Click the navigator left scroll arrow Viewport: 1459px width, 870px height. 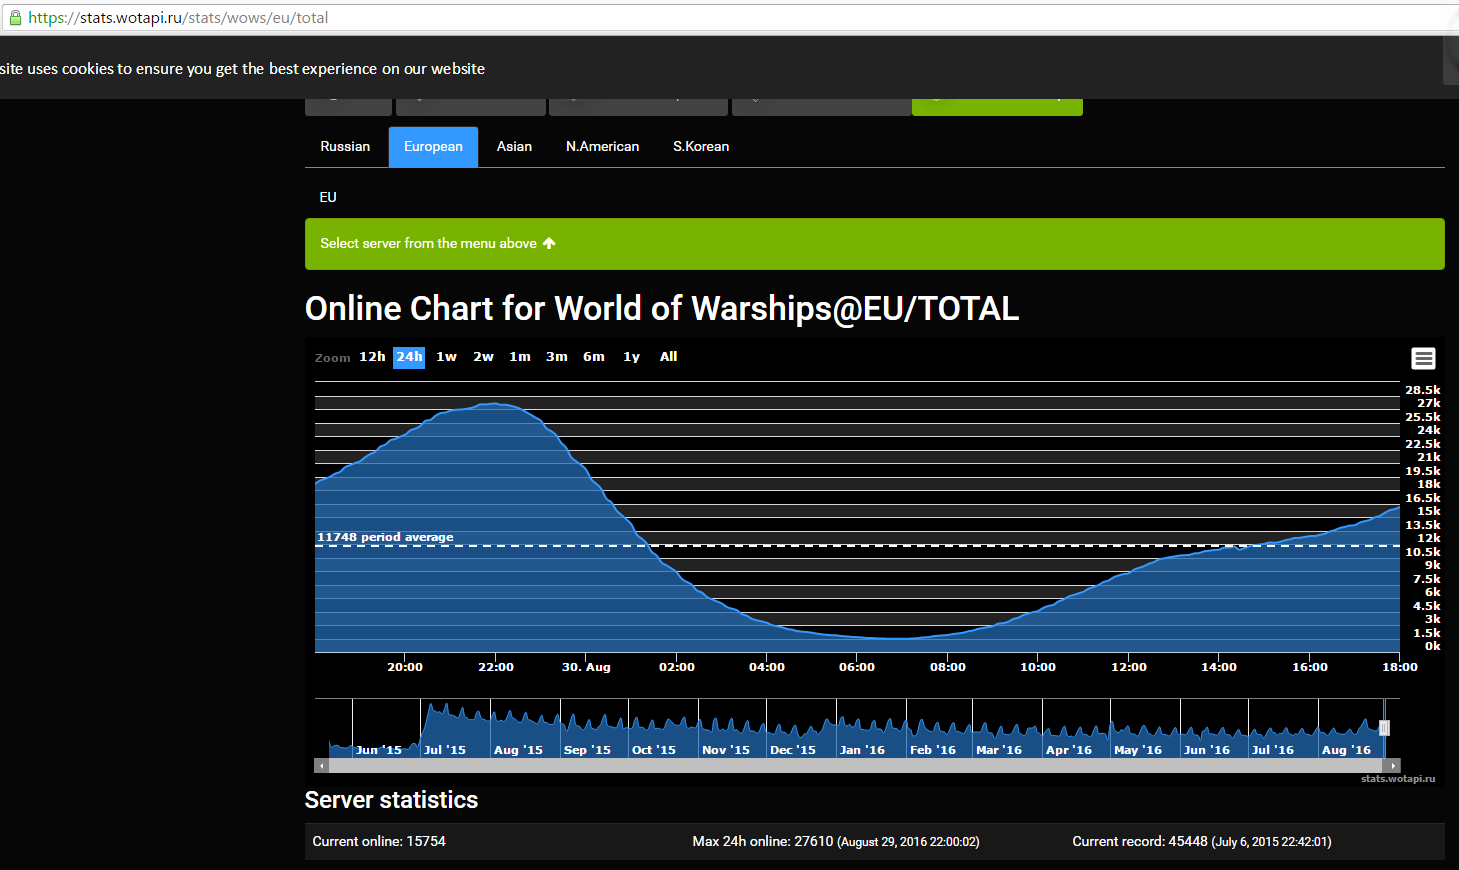tap(321, 766)
